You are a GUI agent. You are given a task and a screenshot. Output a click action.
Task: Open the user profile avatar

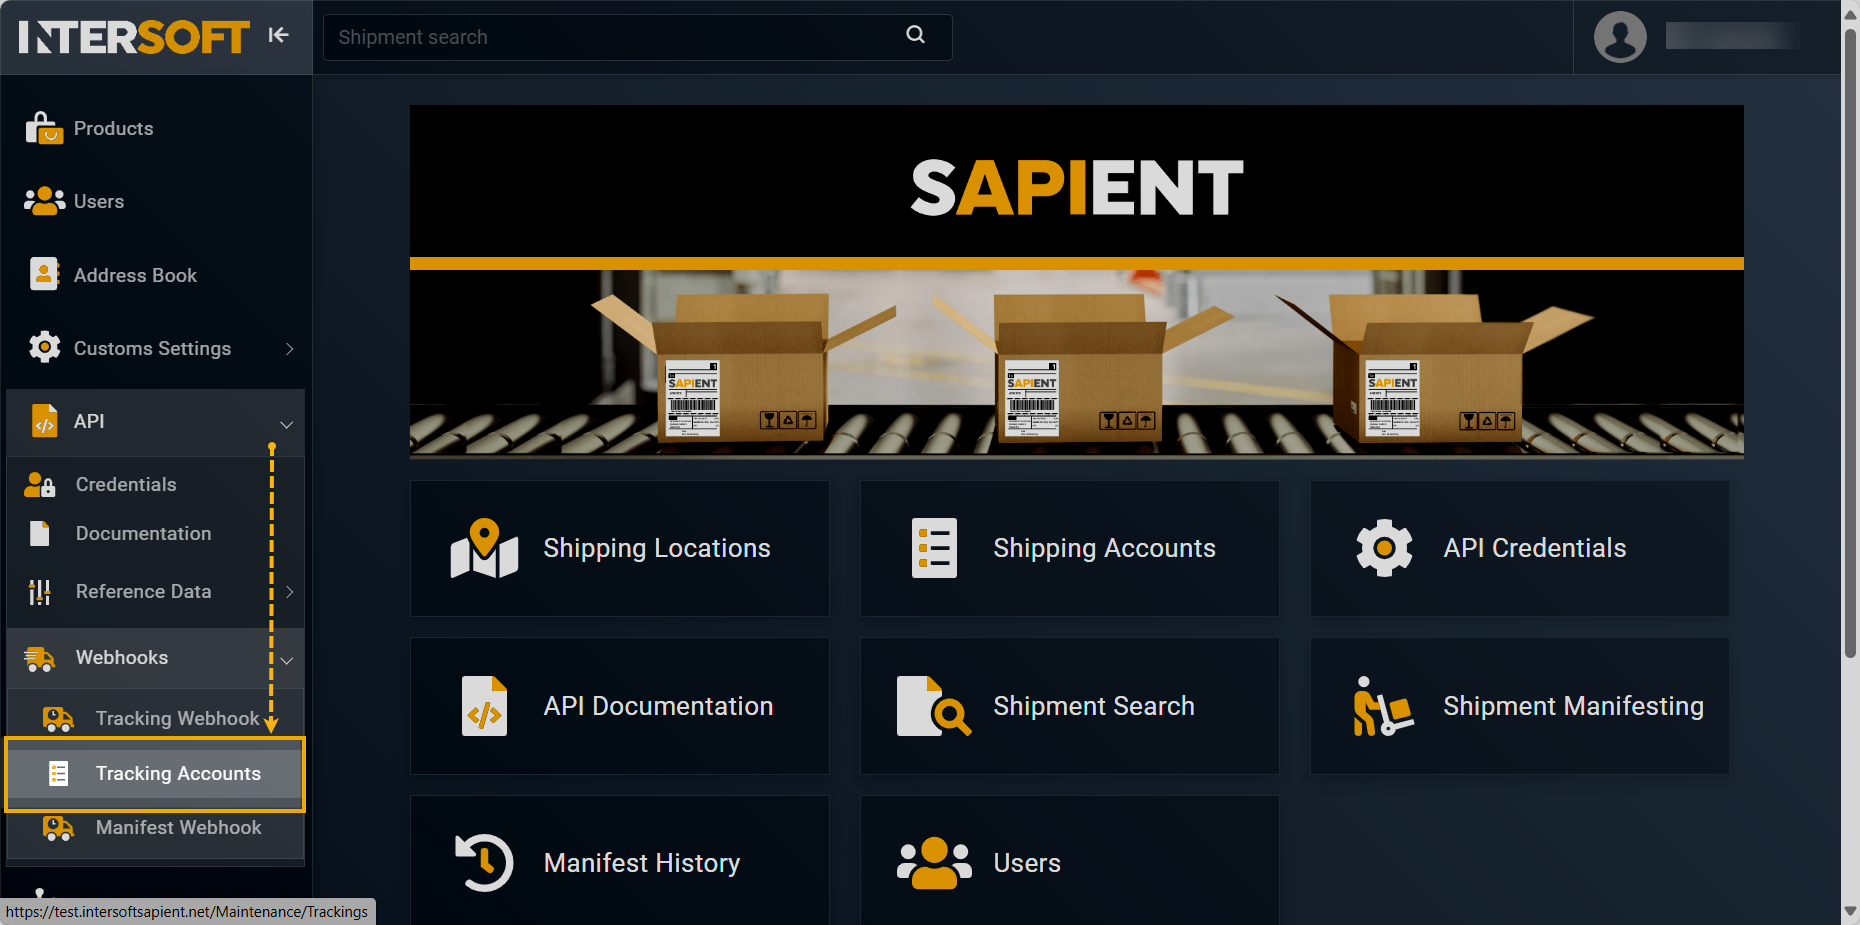tap(1620, 37)
